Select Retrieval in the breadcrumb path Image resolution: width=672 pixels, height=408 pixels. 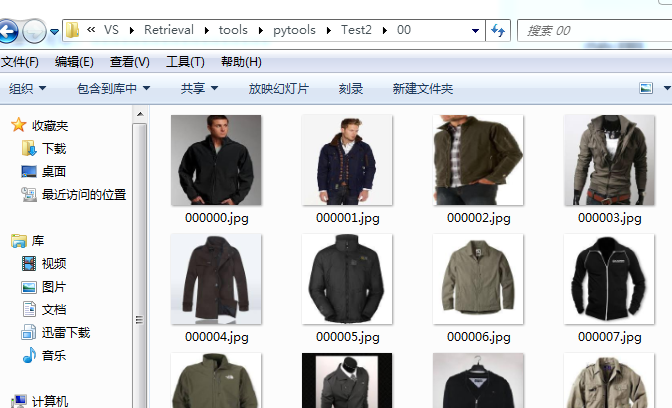169,30
